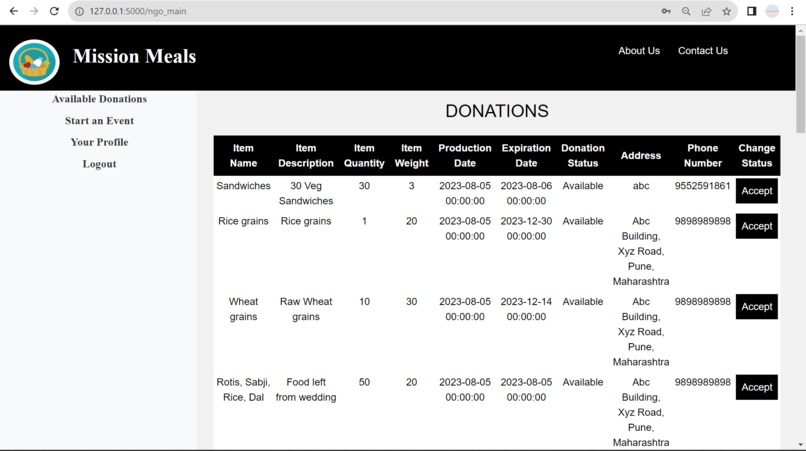
Task: Click phone number 9552591861
Action: (703, 186)
